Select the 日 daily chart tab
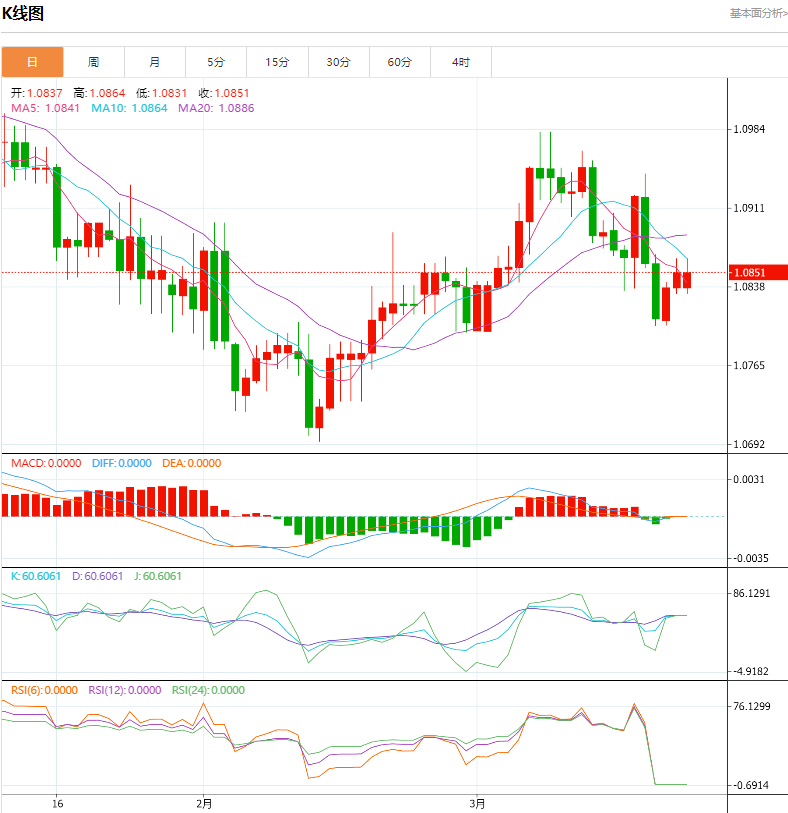The image size is (788, 813). 32,62
